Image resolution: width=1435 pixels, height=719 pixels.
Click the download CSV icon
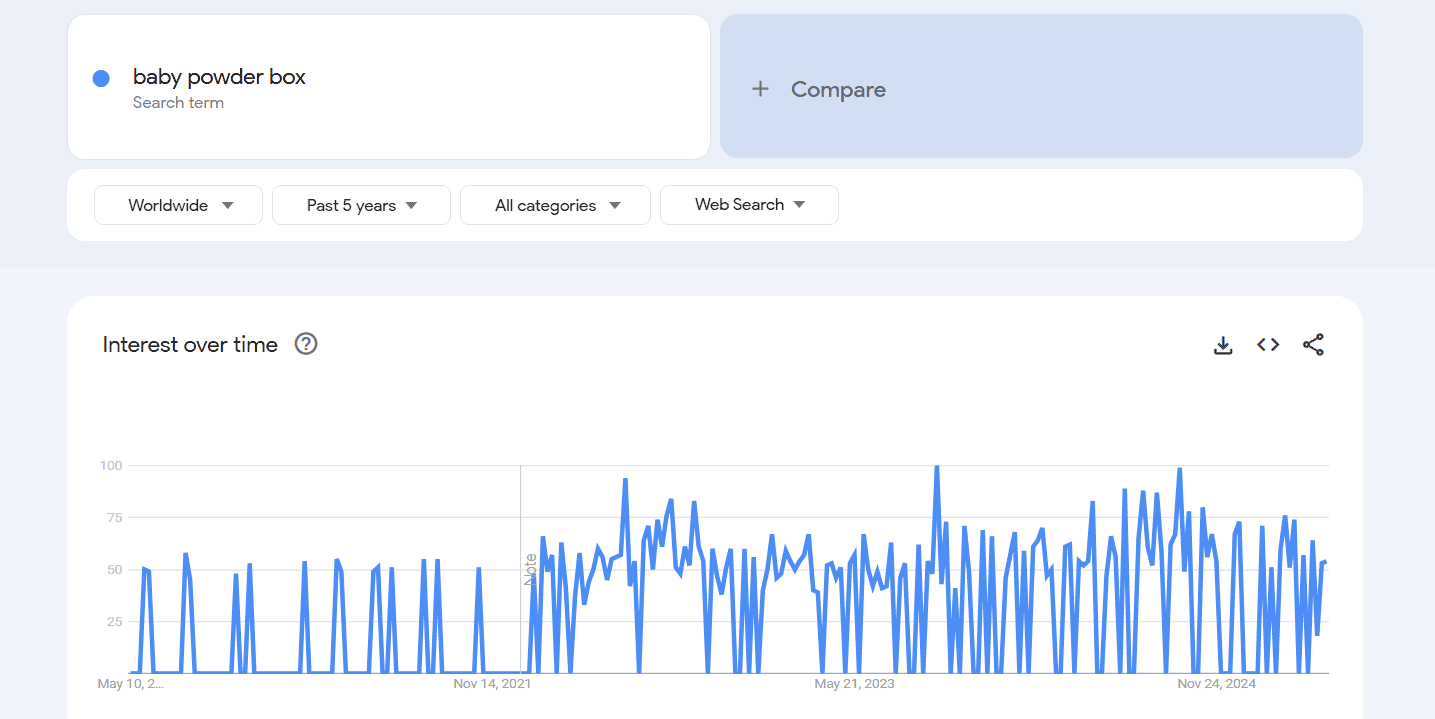click(1222, 345)
